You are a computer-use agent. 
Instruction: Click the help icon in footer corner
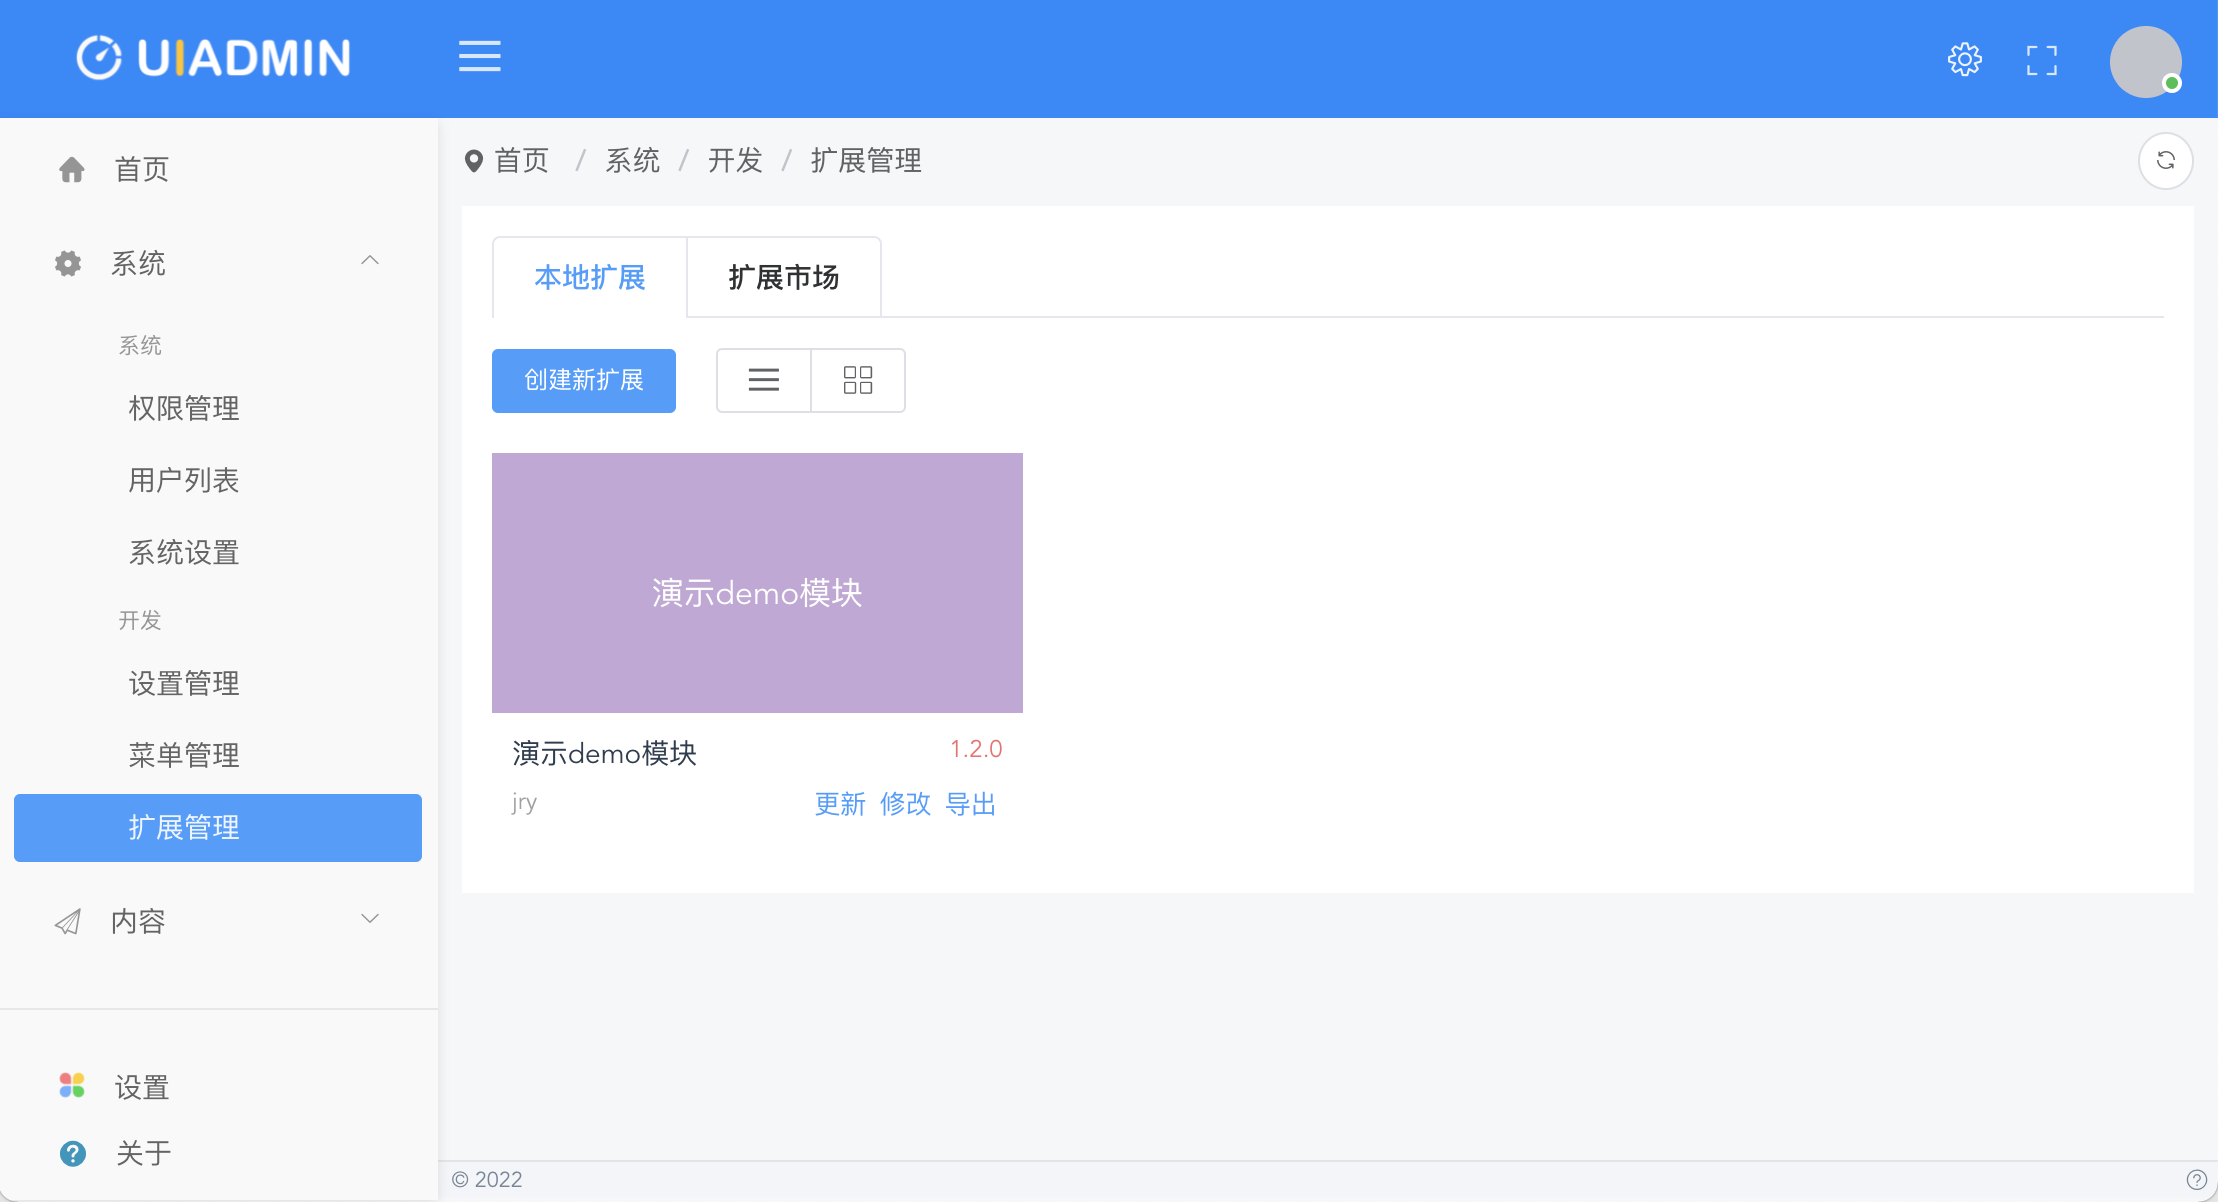[x=2196, y=1180]
